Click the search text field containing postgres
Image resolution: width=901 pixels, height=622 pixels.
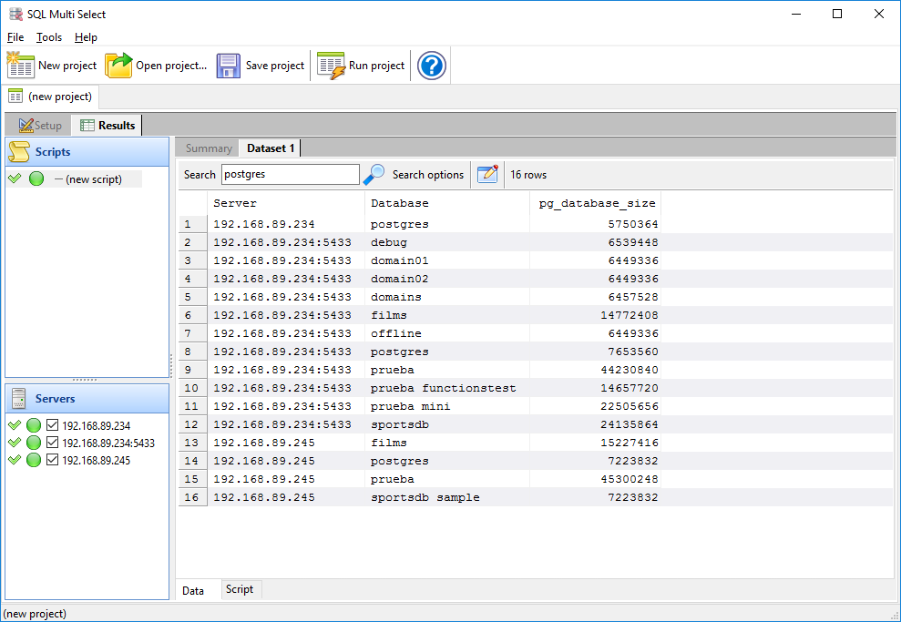pyautogui.click(x=289, y=174)
